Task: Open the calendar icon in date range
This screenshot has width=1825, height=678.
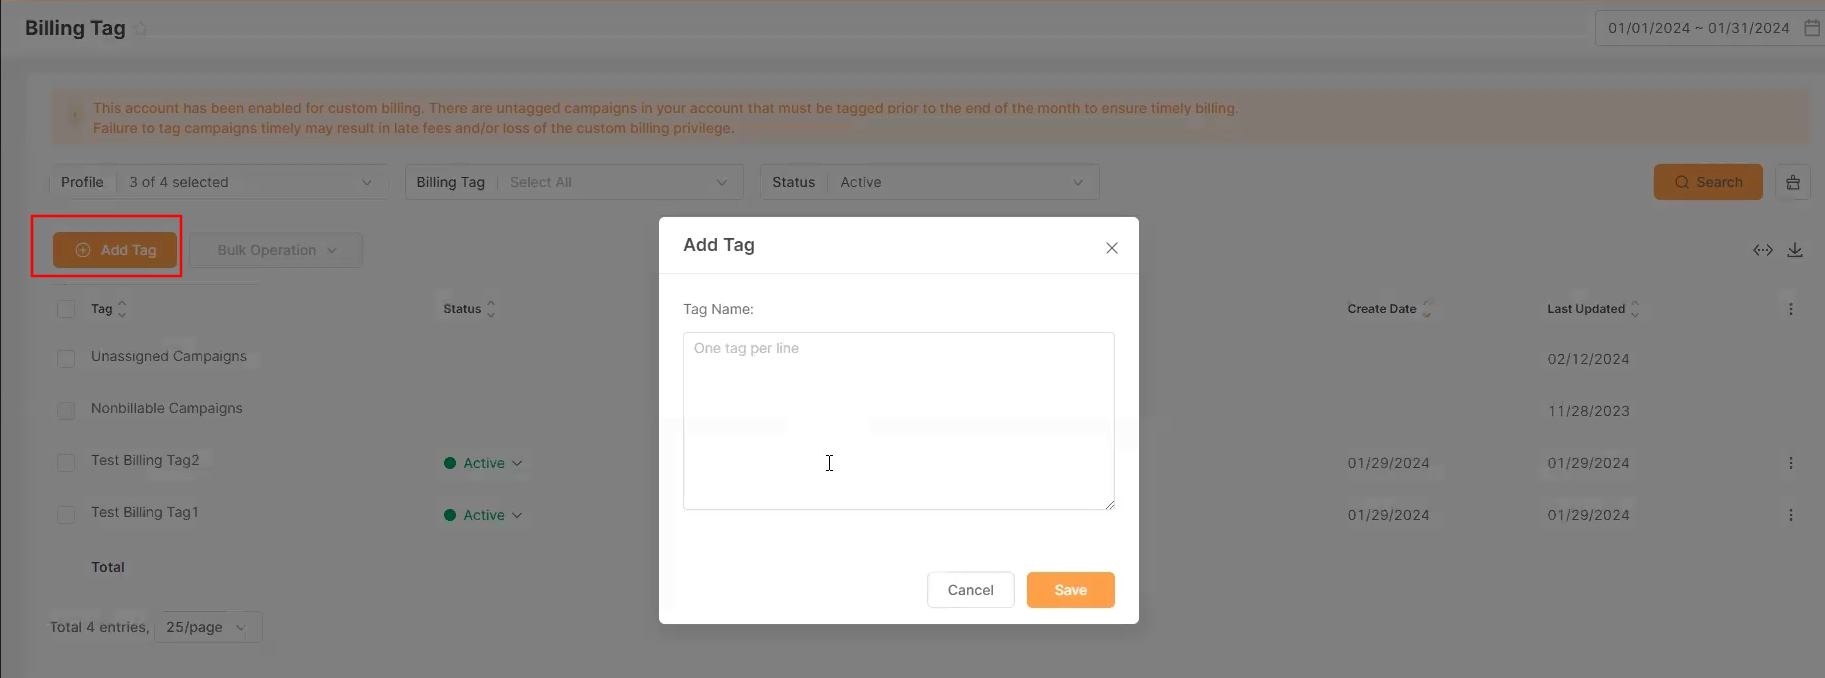Action: pos(1811,28)
